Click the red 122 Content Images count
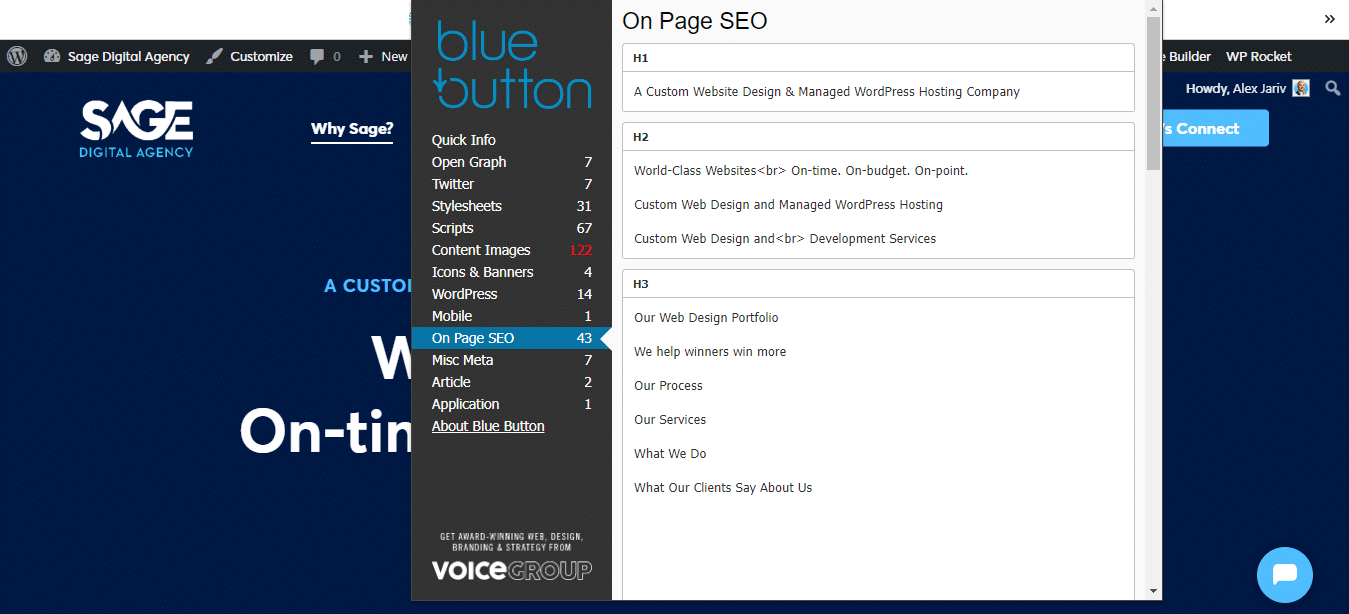This screenshot has width=1349, height=614. click(580, 250)
